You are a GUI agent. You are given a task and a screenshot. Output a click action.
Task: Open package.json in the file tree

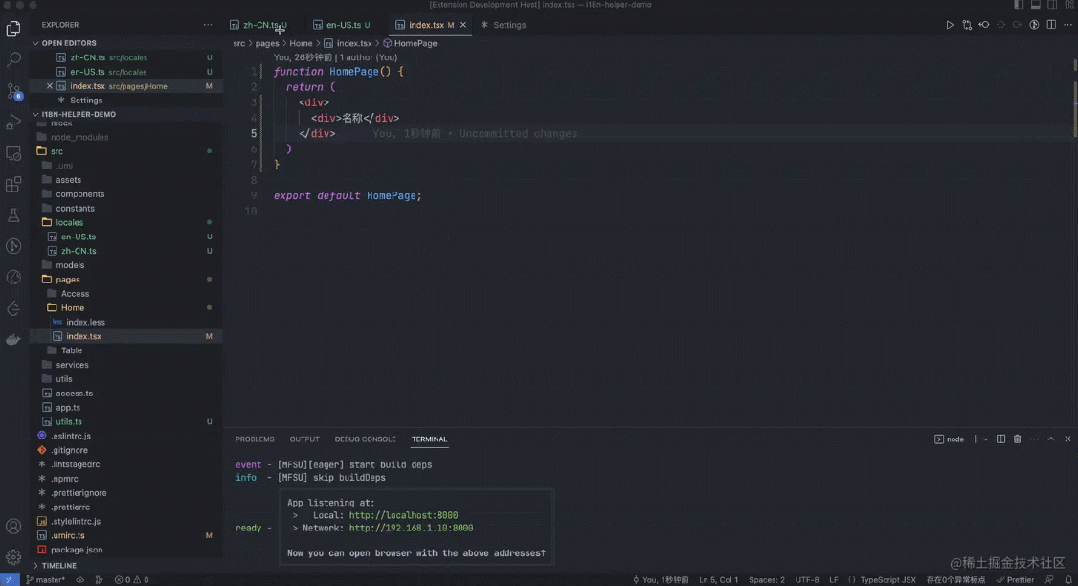(x=76, y=550)
